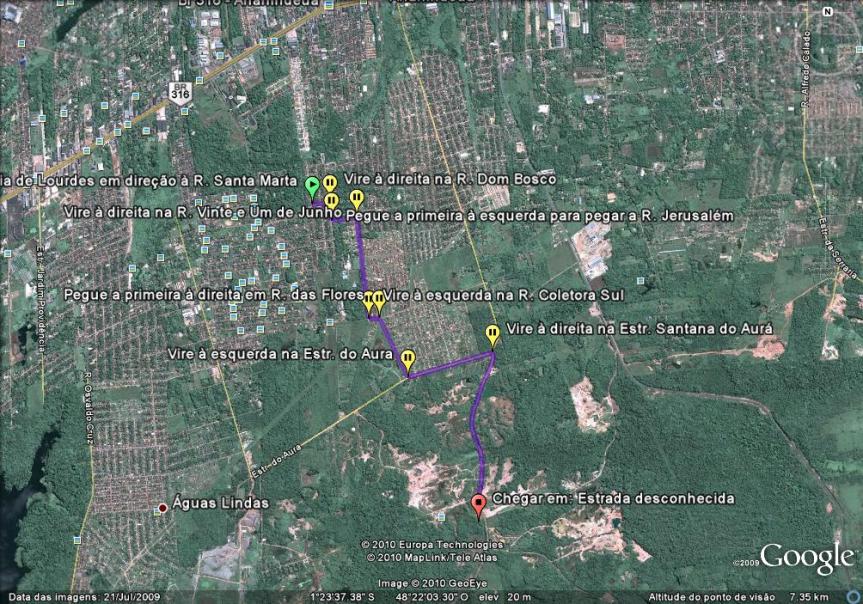Select the yellow pin for Estr. Santana do Aurá

(x=492, y=334)
